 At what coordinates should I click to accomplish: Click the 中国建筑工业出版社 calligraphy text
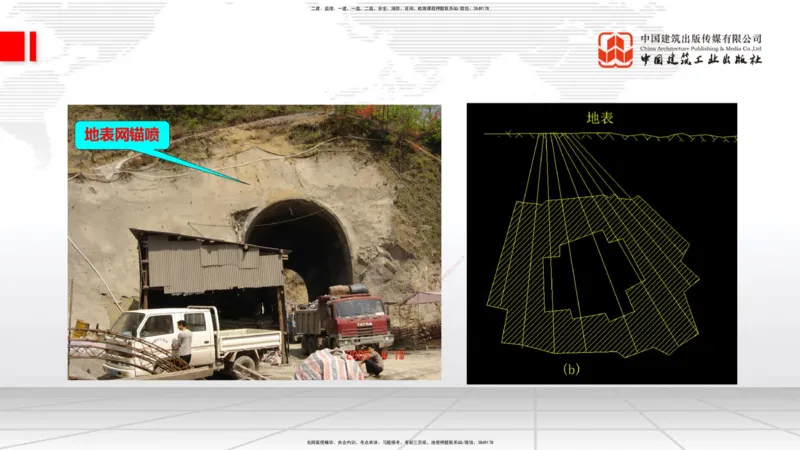[701, 59]
